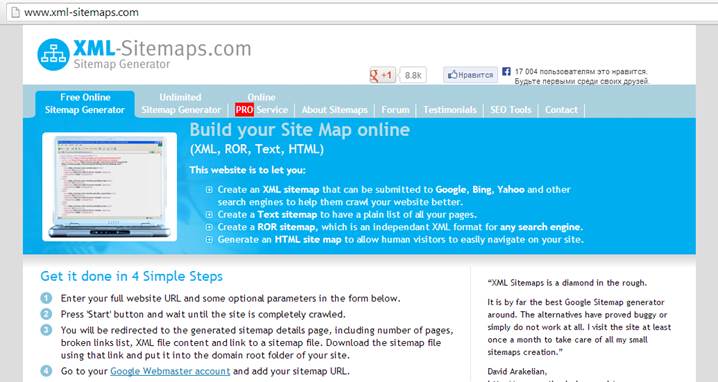Click the Facebook logo icon
Image resolution: width=718 pixels, height=382 pixels.
pyautogui.click(x=506, y=71)
